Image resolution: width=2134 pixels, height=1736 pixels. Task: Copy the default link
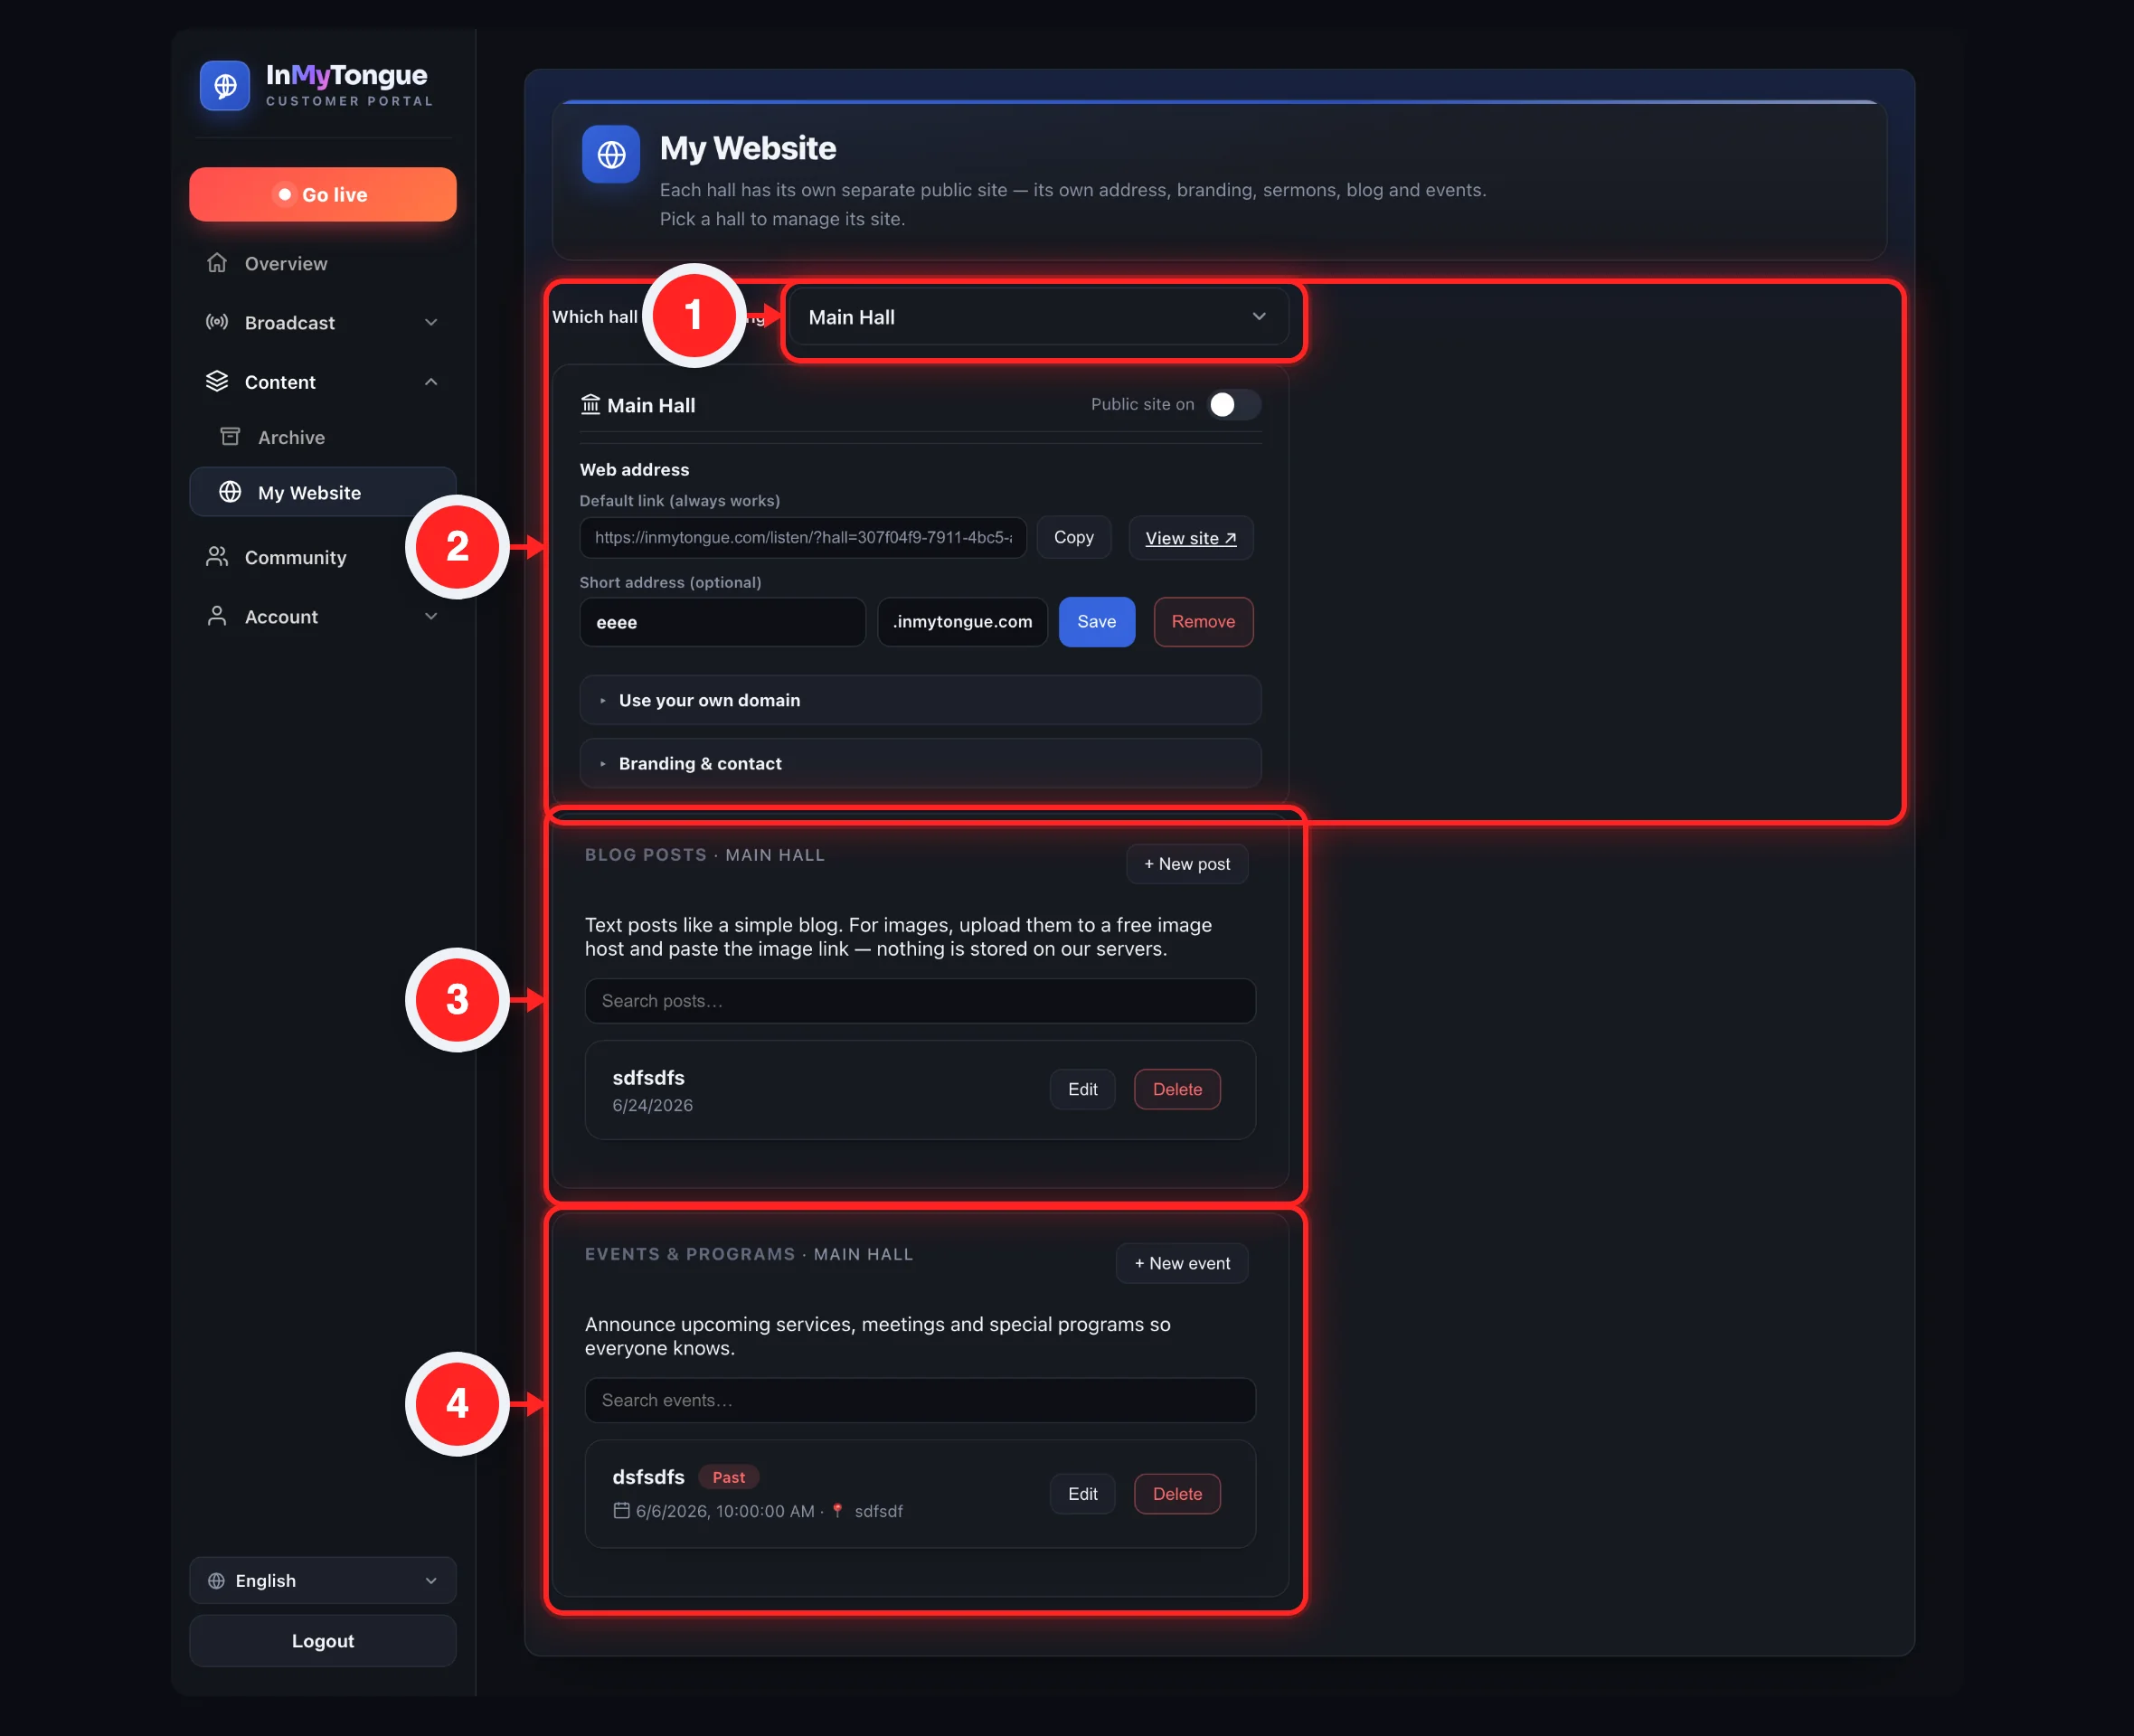coord(1074,537)
